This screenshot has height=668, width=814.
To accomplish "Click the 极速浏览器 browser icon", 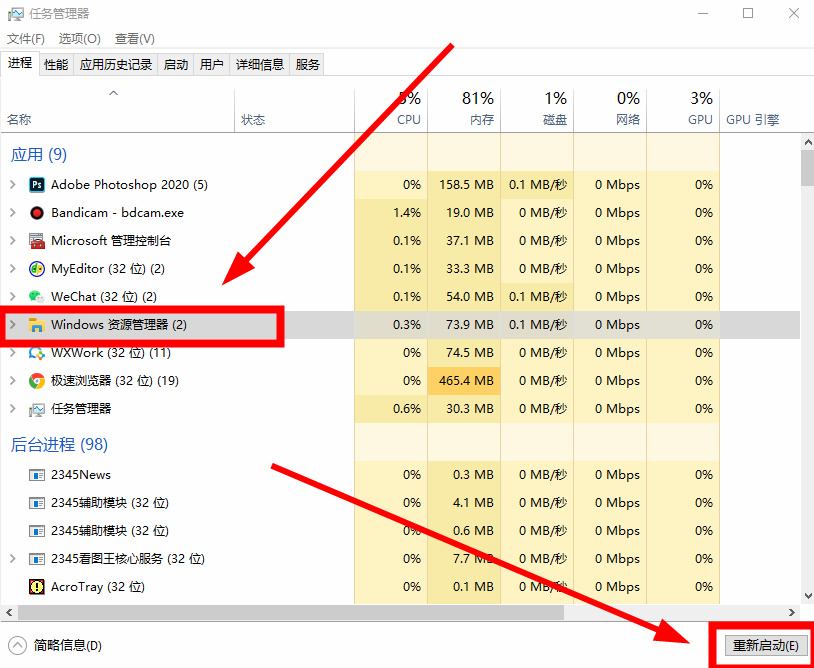I will (x=36, y=380).
